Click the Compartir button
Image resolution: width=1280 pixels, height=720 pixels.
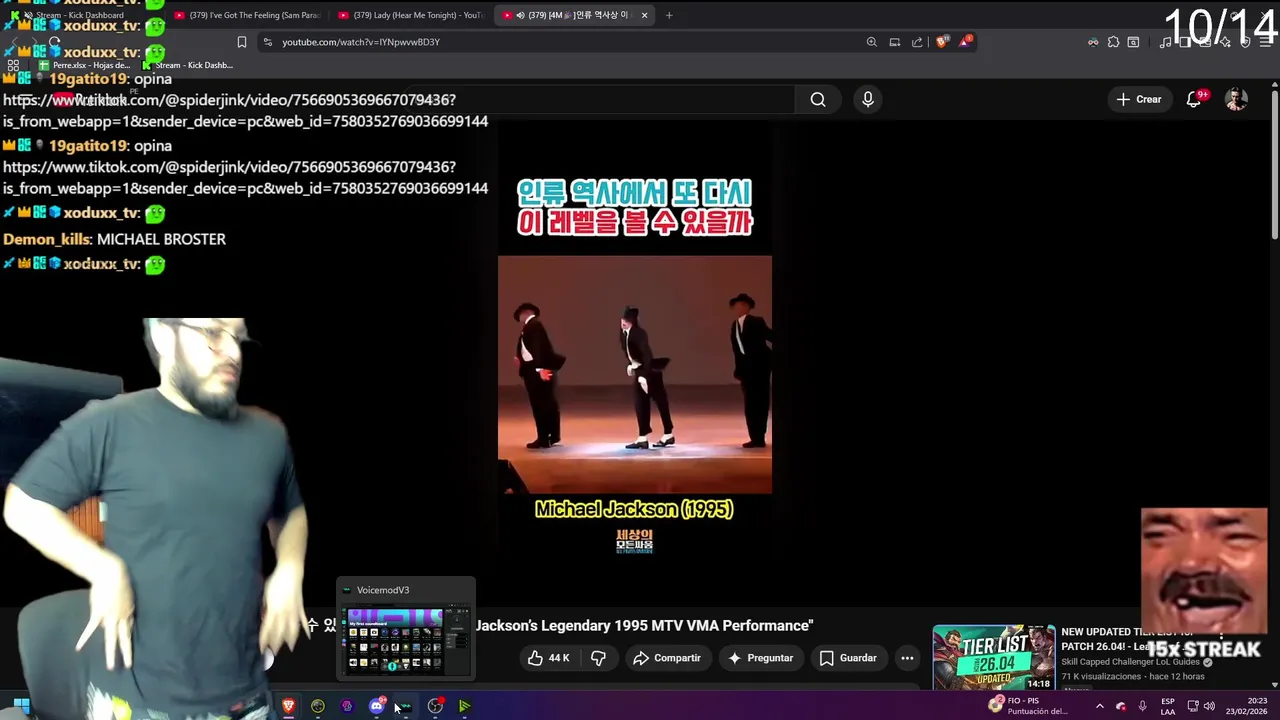point(666,658)
